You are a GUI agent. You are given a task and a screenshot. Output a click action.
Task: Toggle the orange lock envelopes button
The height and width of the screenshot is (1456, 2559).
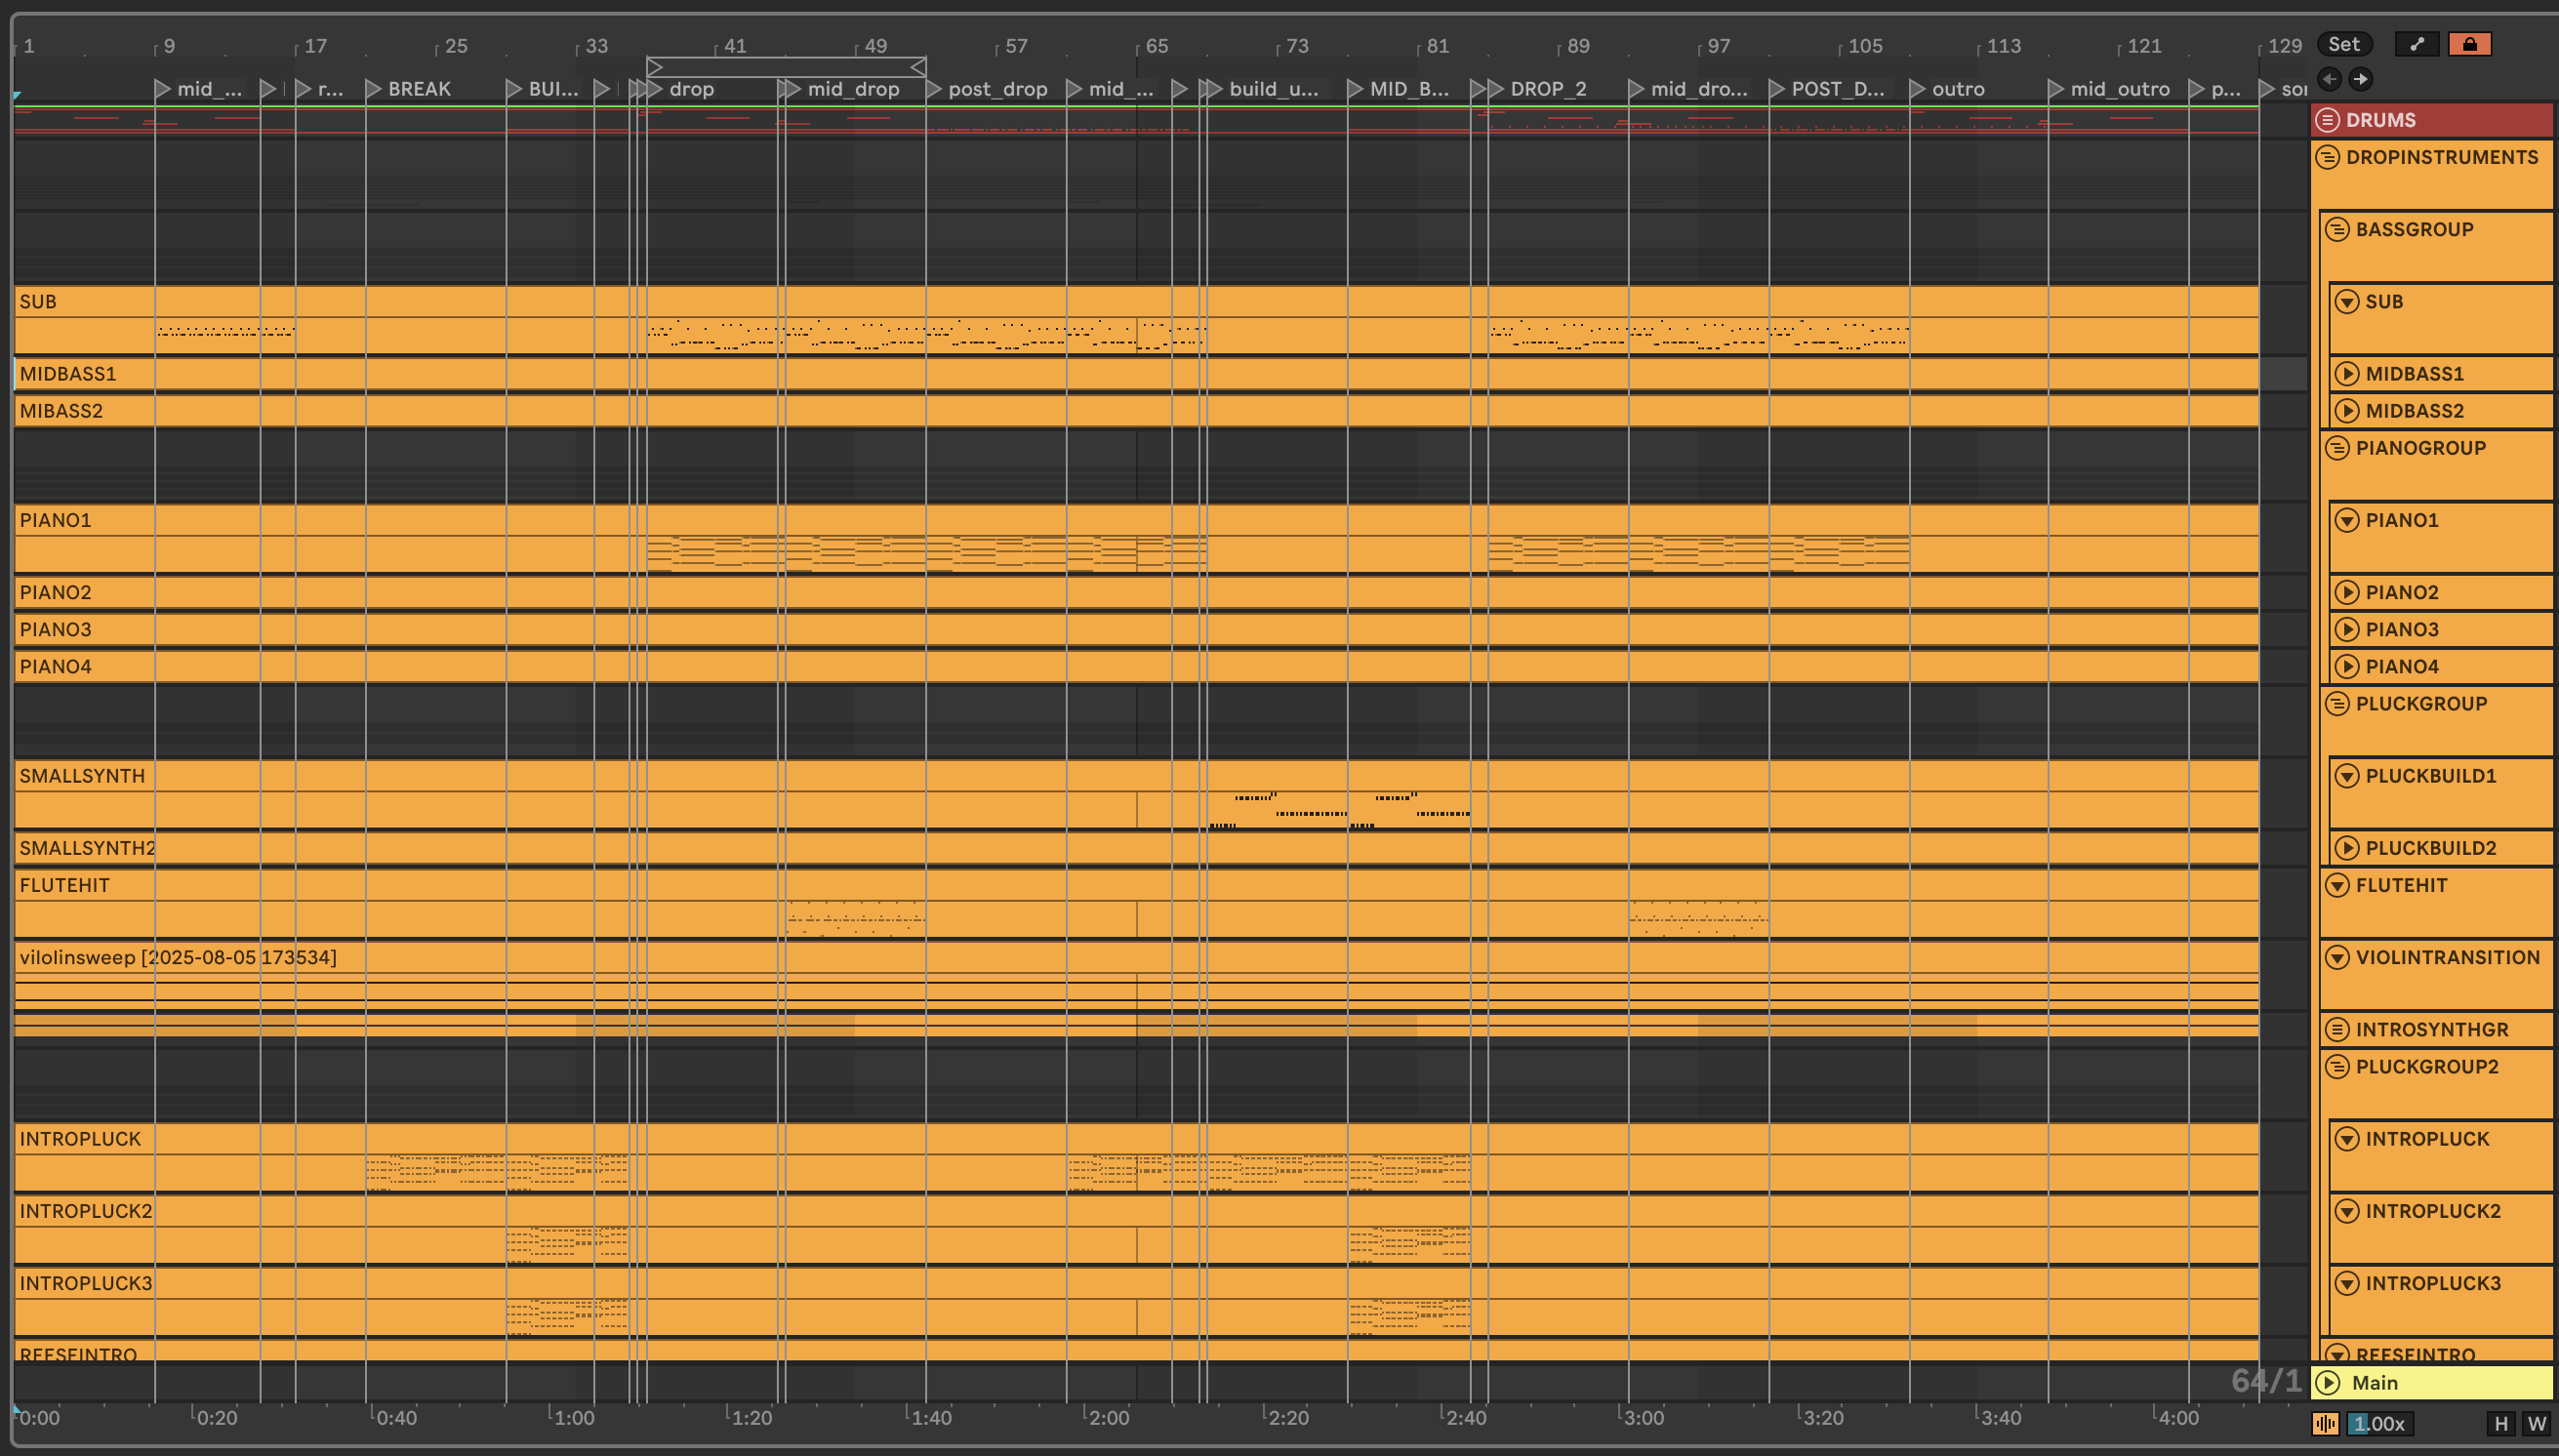(x=2469, y=44)
